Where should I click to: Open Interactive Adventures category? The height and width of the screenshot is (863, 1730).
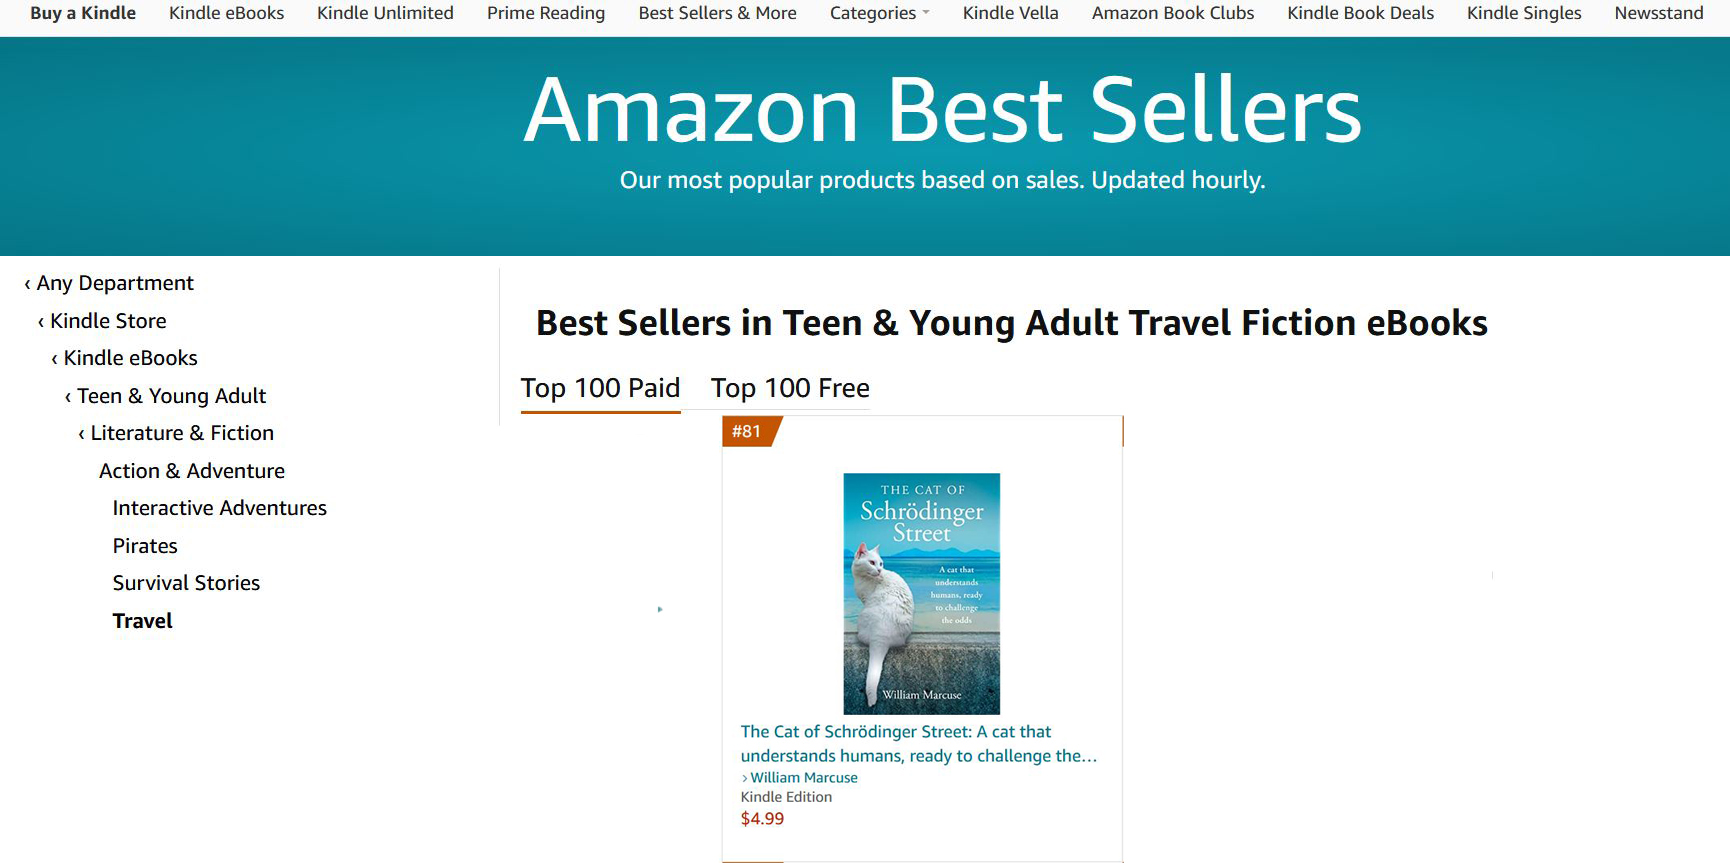coord(219,508)
